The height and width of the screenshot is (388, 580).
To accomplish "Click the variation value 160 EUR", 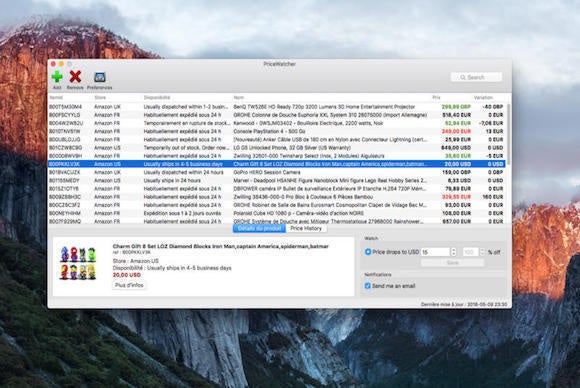I will [x=492, y=197].
